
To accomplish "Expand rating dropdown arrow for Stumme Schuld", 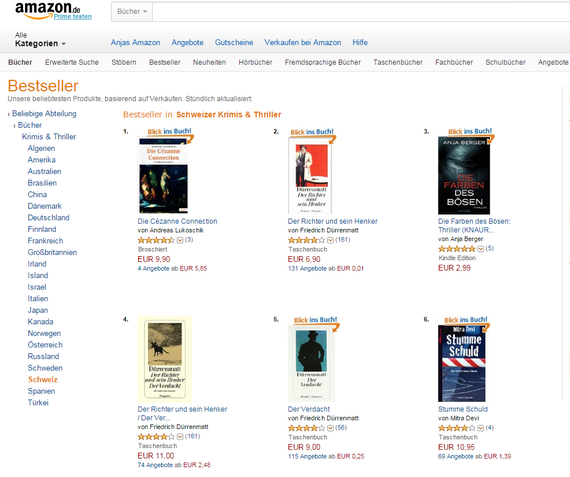I will (x=481, y=428).
